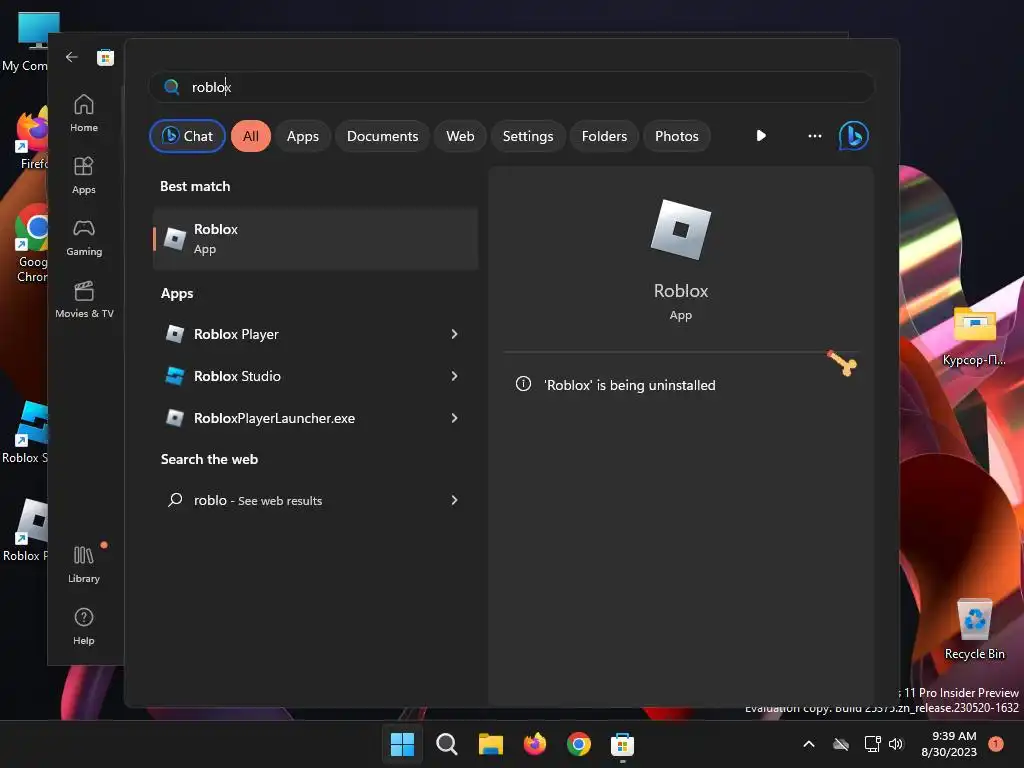Viewport: 1024px width, 768px height.
Task: Go back with the Store back arrow
Action: (x=72, y=57)
